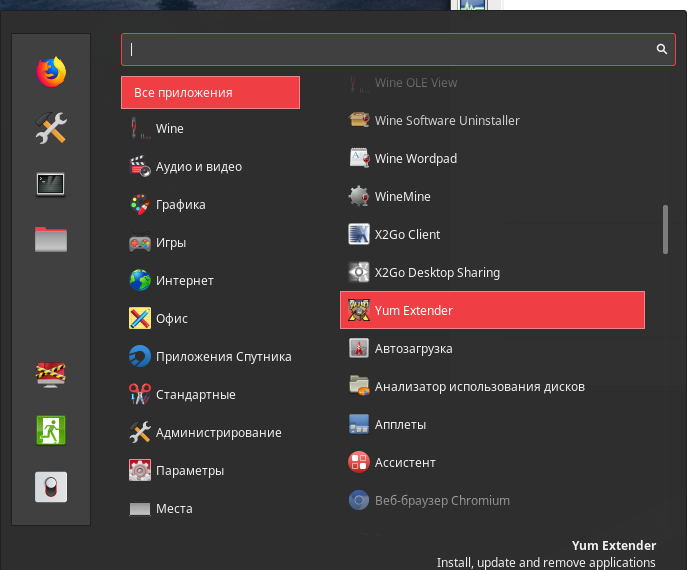Click the lock screen icon in sidebar
Screen dimensions: 687x570
51,375
